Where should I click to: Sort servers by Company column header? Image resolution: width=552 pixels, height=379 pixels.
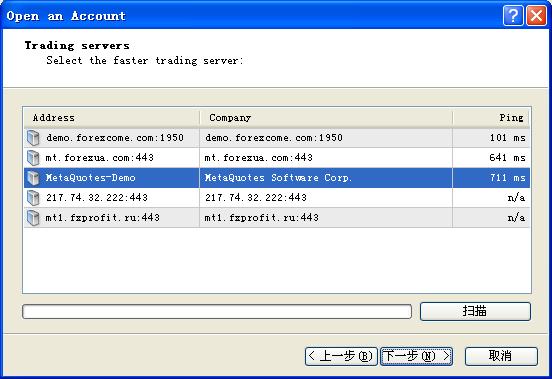(326, 118)
